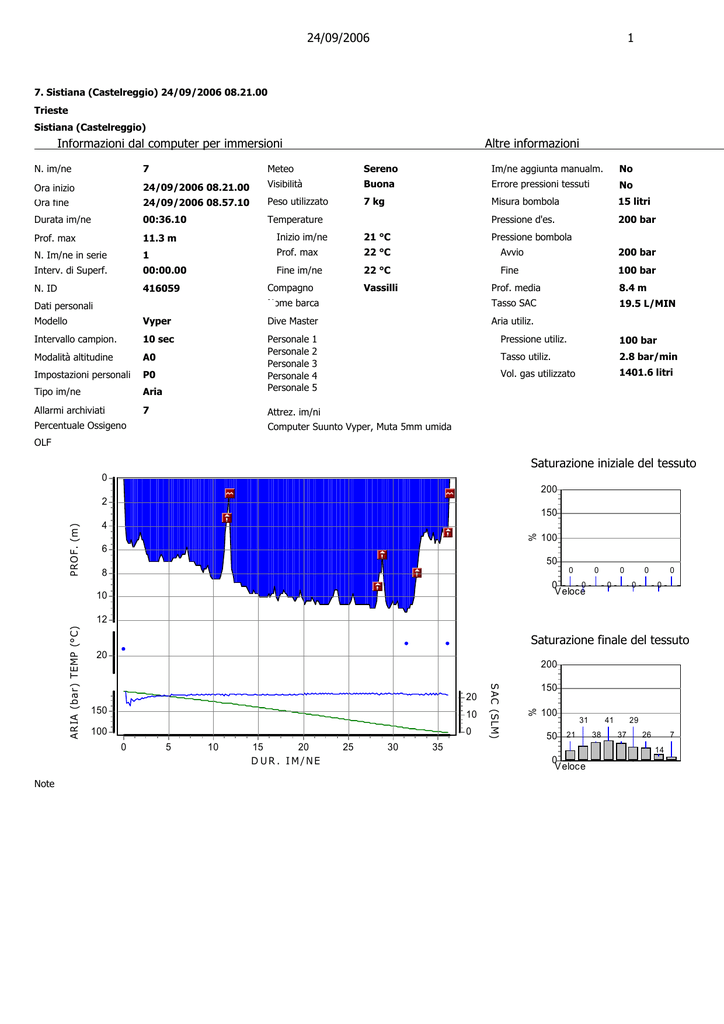This screenshot has height=1024, width=724.
Task: Click the ascent warning marker at 8 m depth
Action: (x=417, y=573)
